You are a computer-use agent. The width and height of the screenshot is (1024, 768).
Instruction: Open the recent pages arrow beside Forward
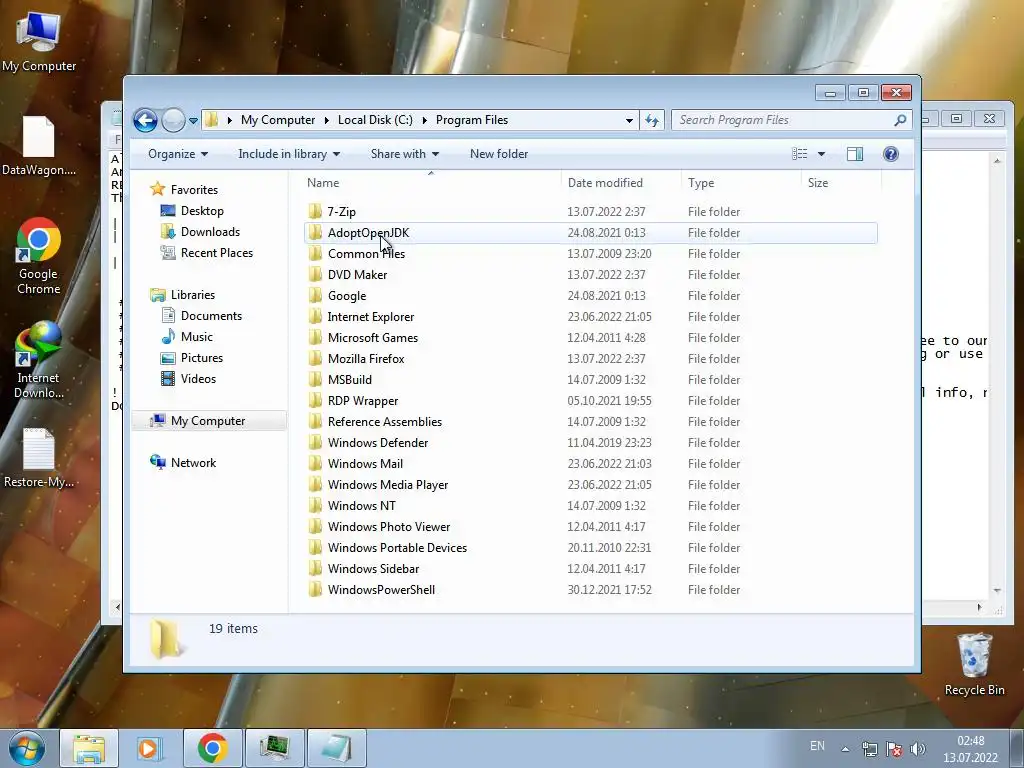coord(193,121)
